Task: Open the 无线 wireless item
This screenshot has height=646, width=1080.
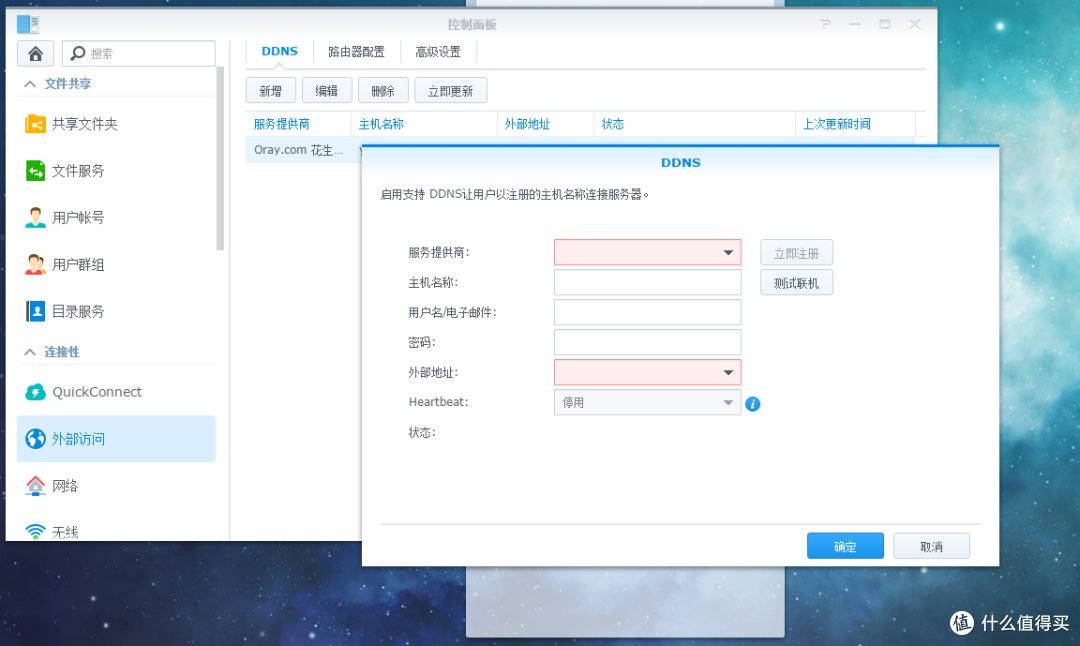Action: point(116,531)
